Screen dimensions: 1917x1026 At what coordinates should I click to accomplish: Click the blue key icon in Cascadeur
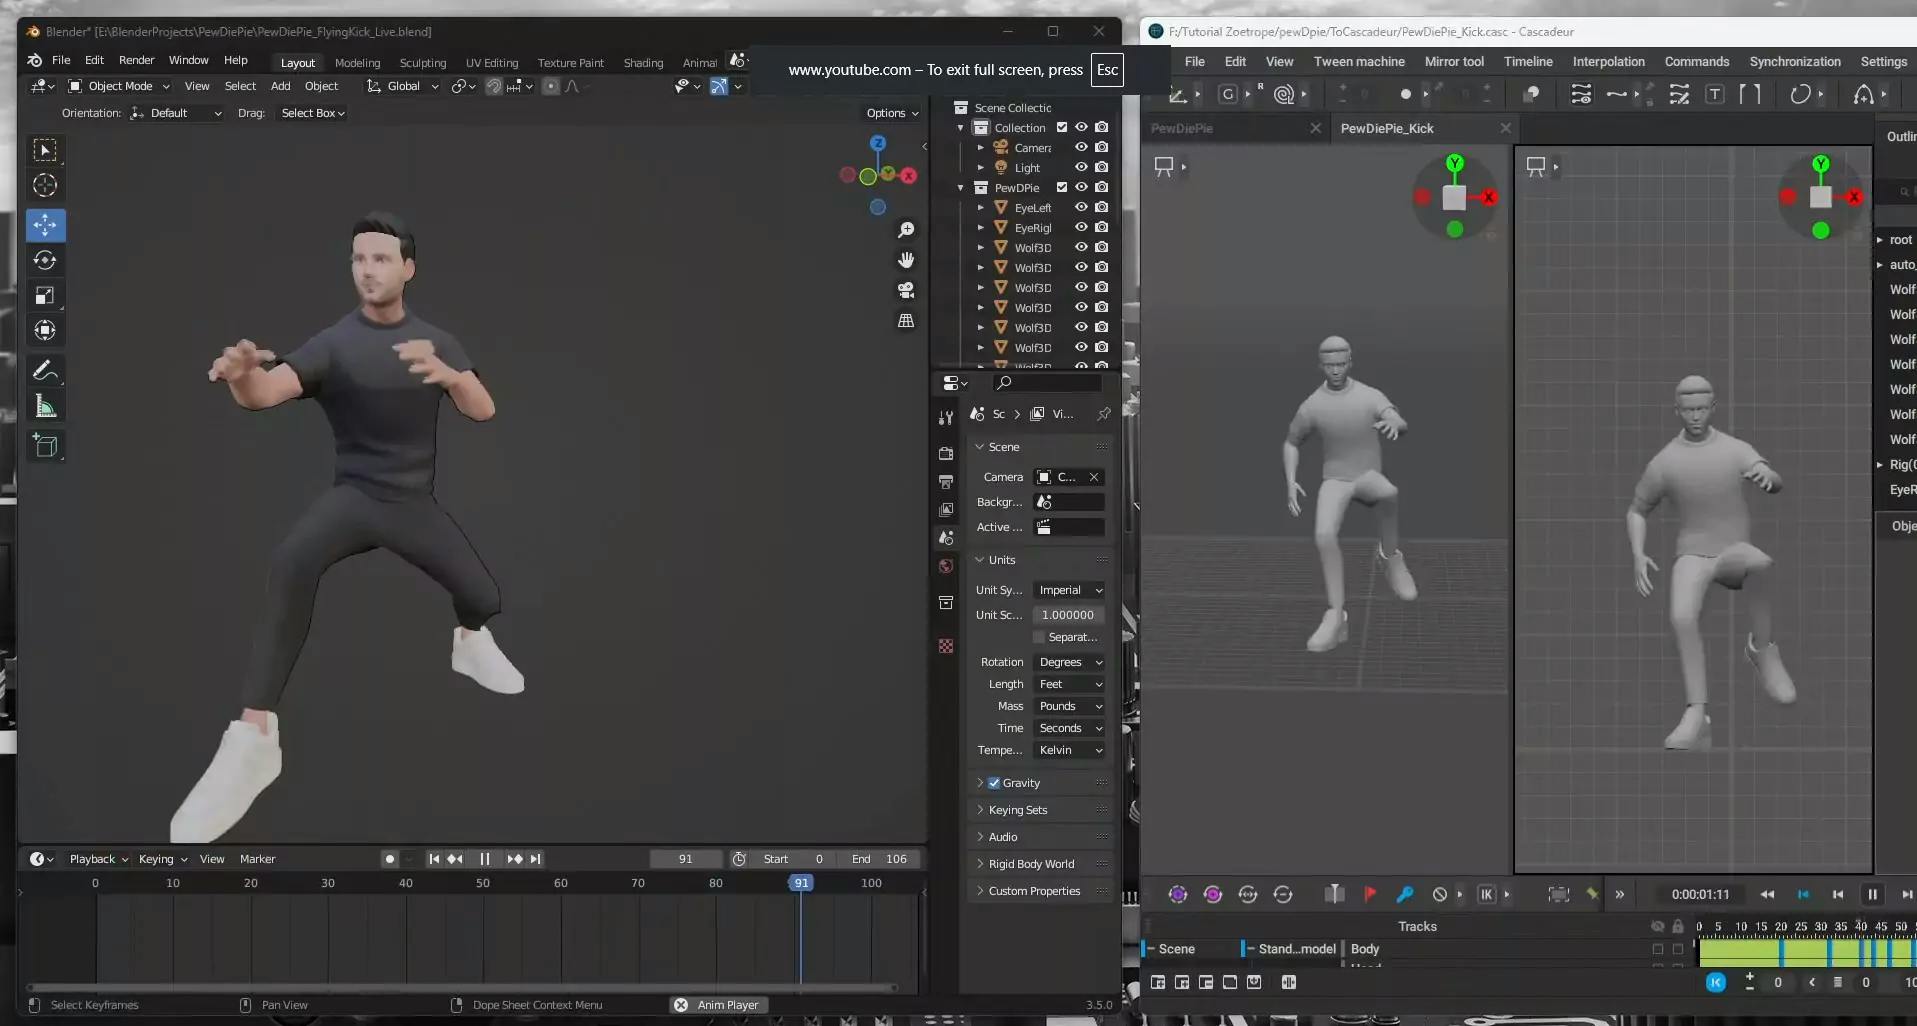click(x=1405, y=894)
